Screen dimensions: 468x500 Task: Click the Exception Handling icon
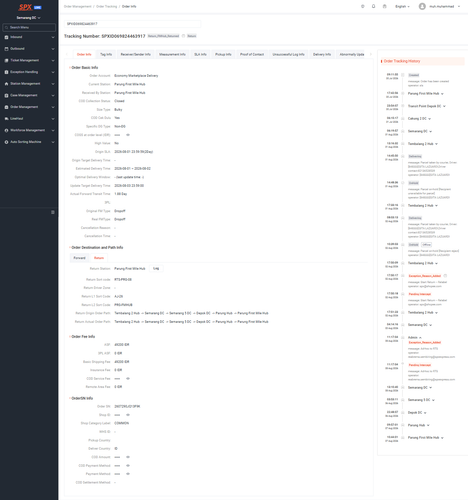(x=6, y=72)
